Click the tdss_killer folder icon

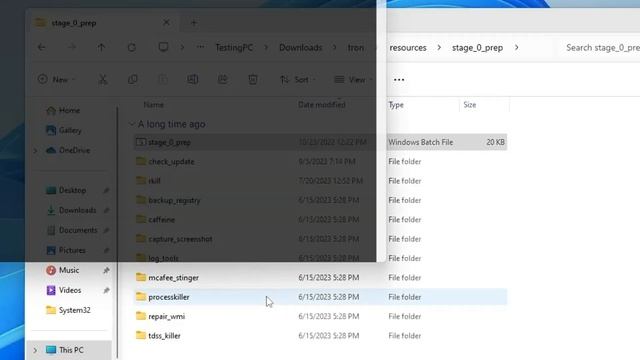tap(141, 335)
